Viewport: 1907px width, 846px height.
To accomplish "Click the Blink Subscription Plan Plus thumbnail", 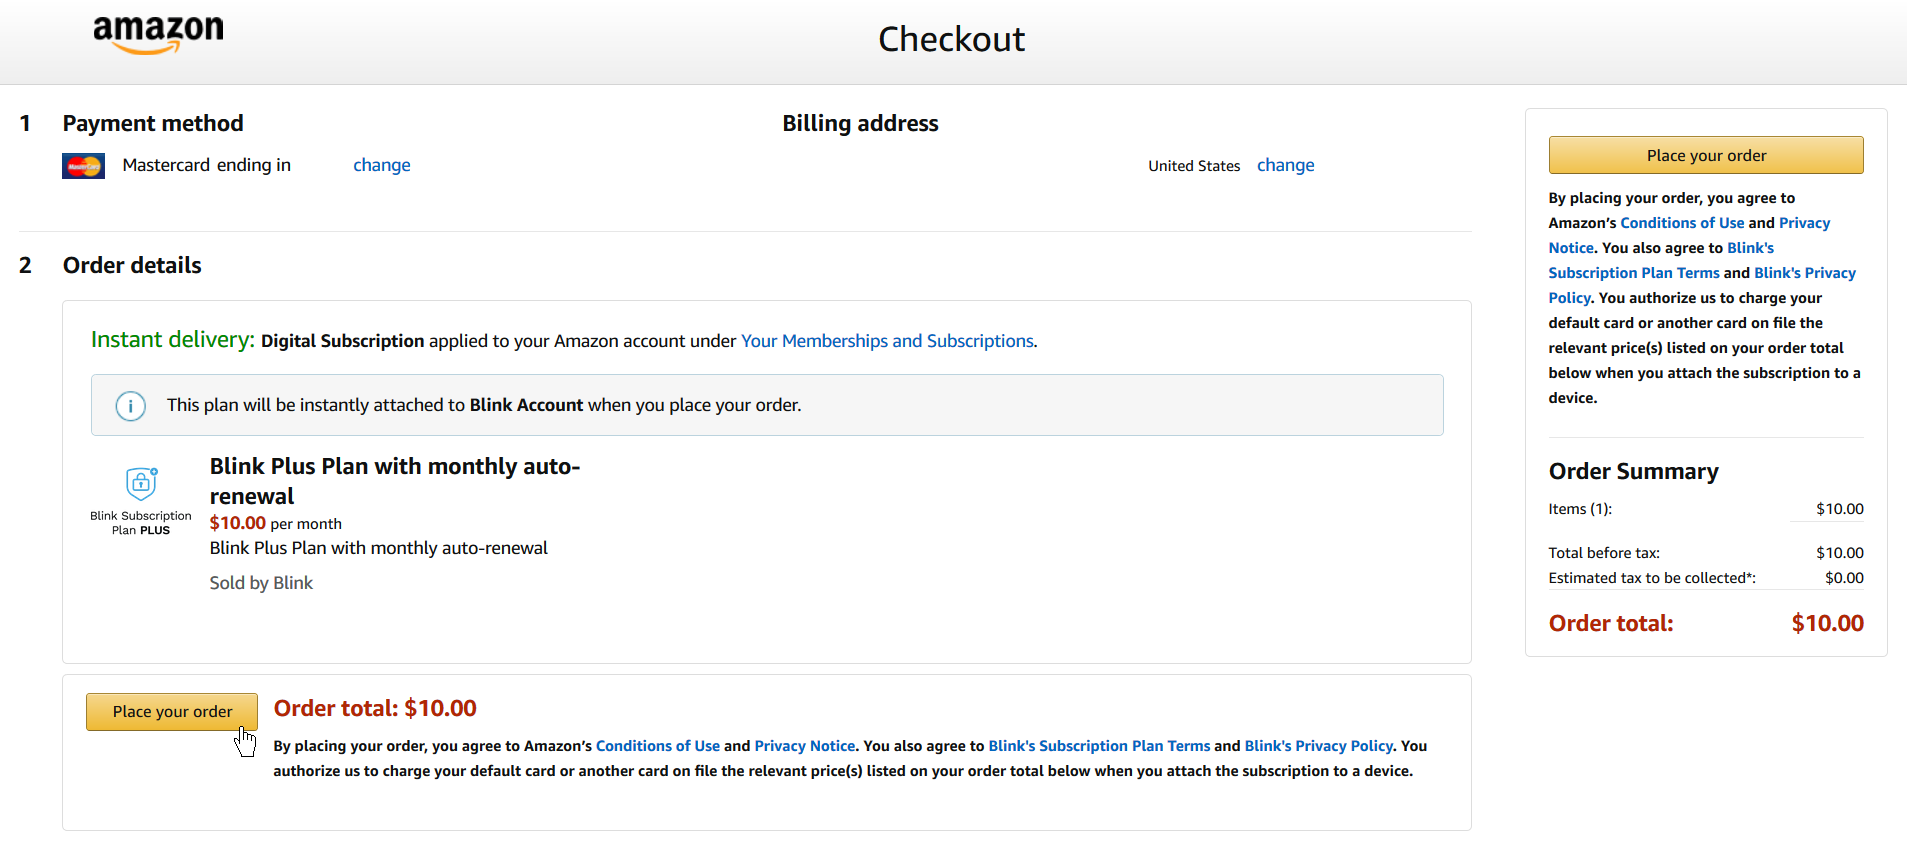I will coord(141,501).
